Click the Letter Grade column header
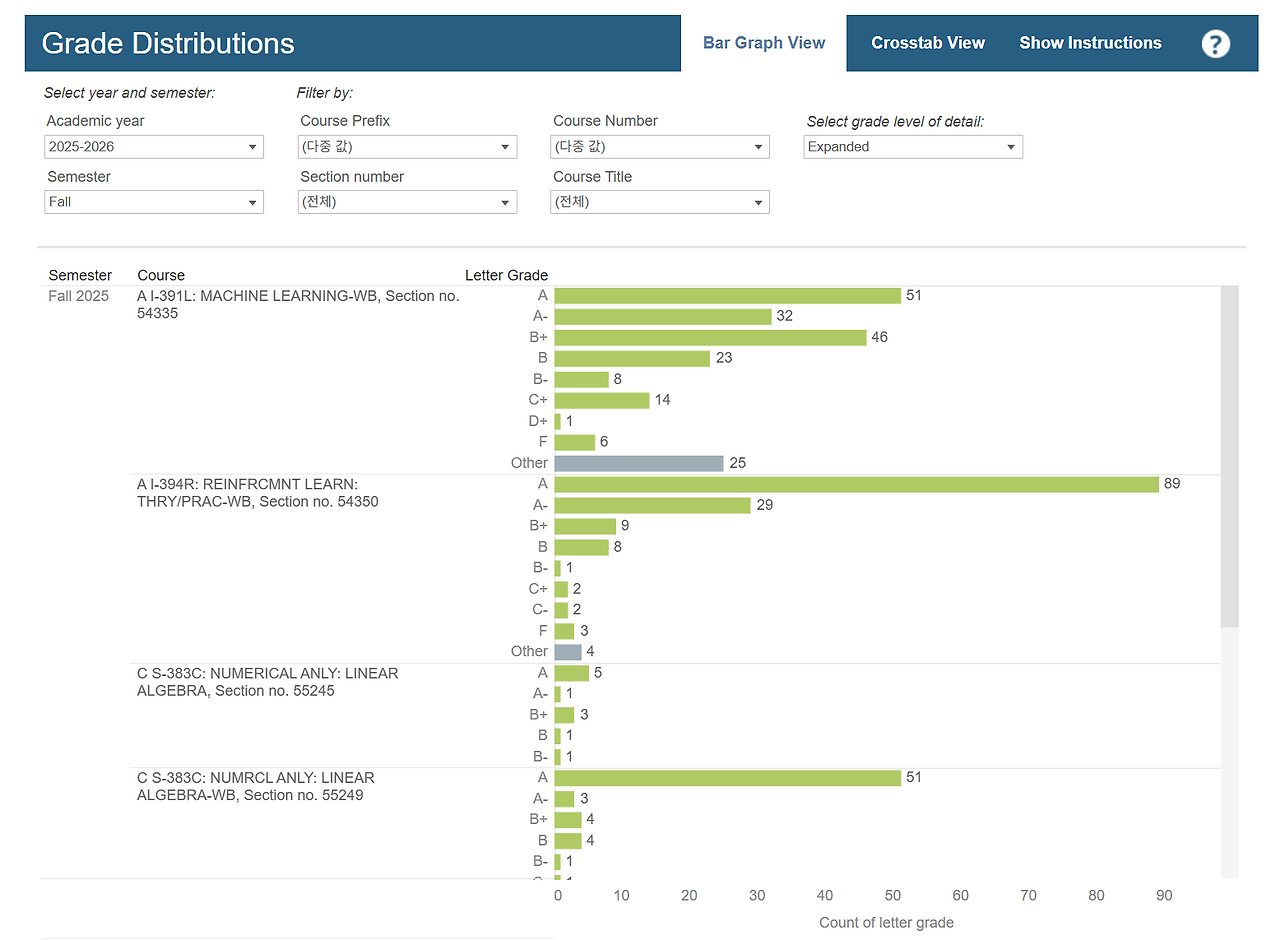Image resolution: width=1280 pixels, height=940 pixels. coord(506,275)
